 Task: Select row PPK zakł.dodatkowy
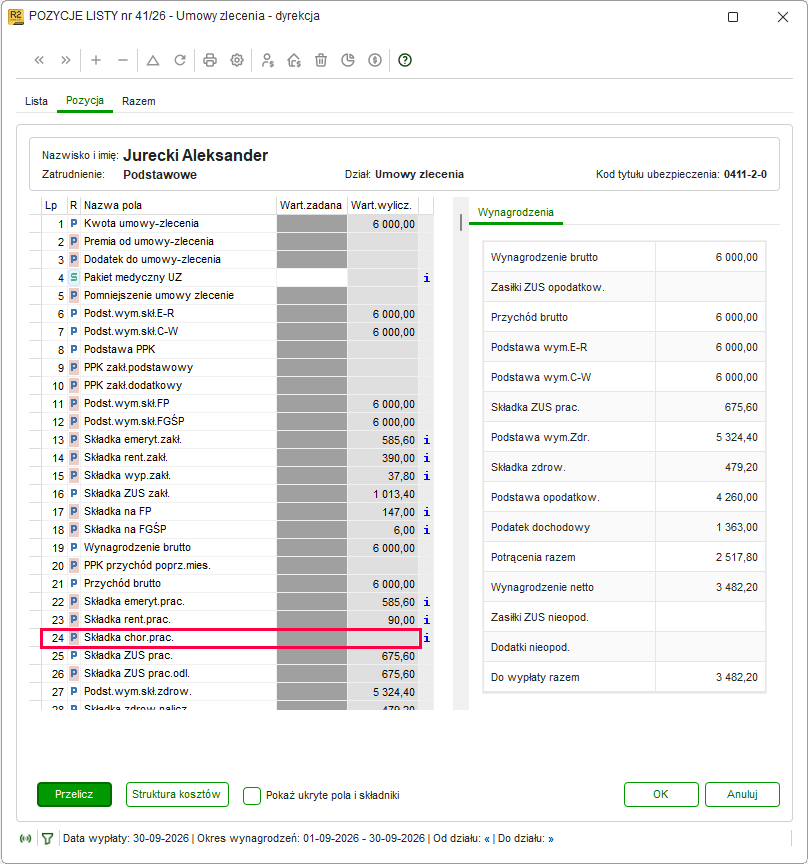click(x=230, y=386)
